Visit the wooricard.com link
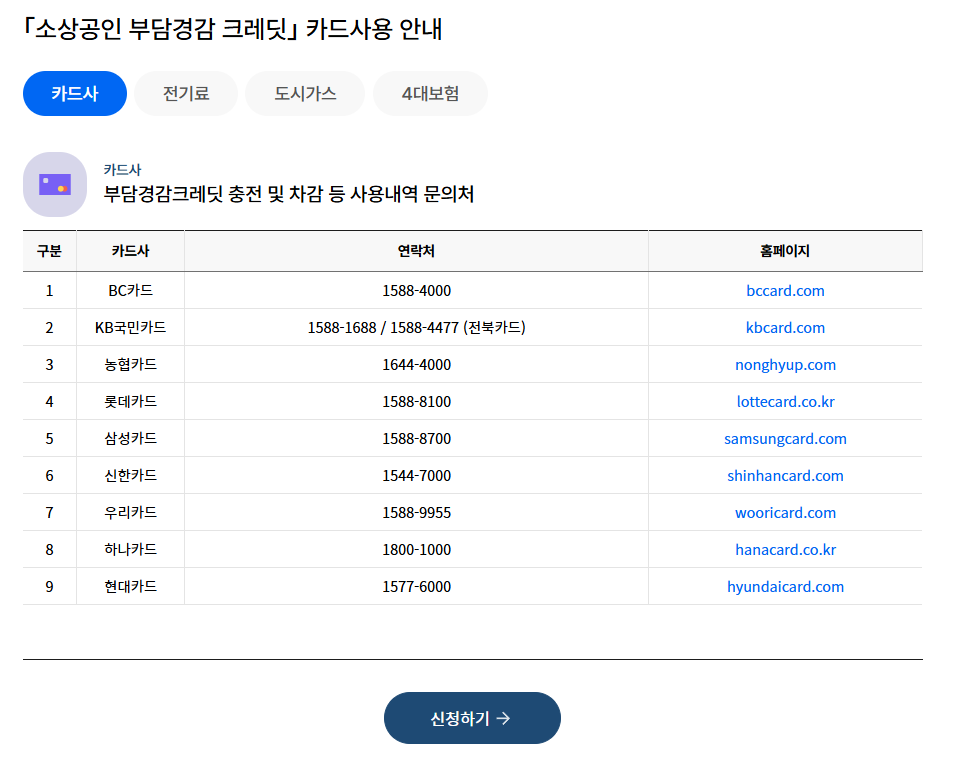The height and width of the screenshot is (759, 955). 785,513
